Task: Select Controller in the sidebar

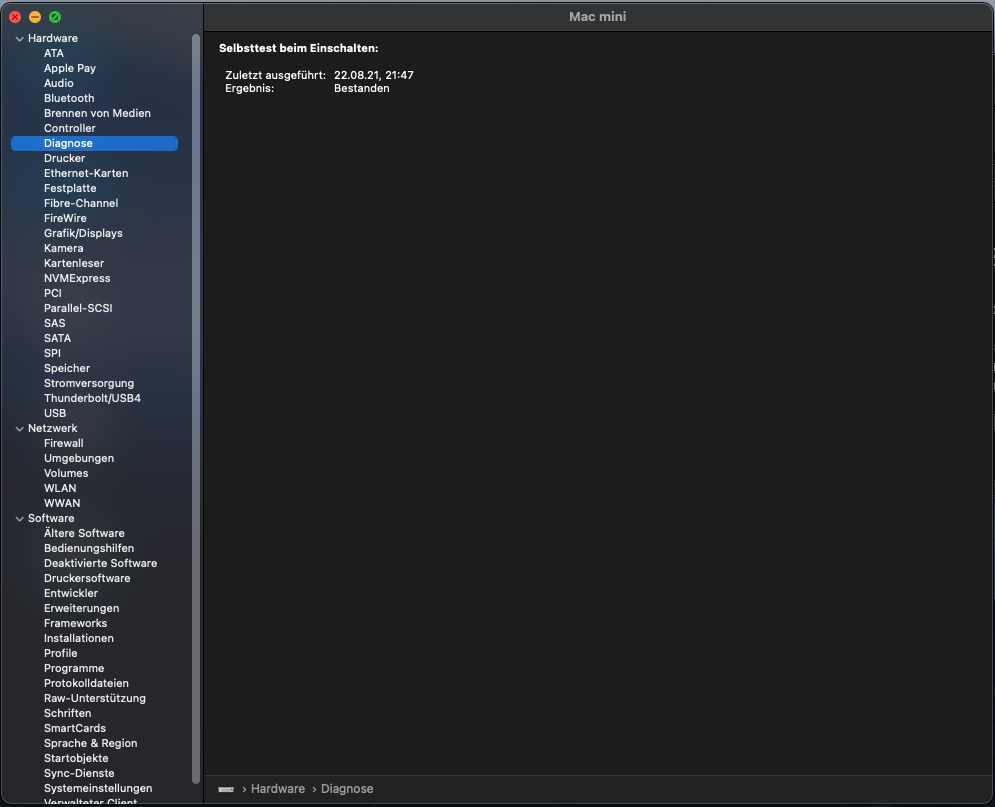Action: pos(70,128)
